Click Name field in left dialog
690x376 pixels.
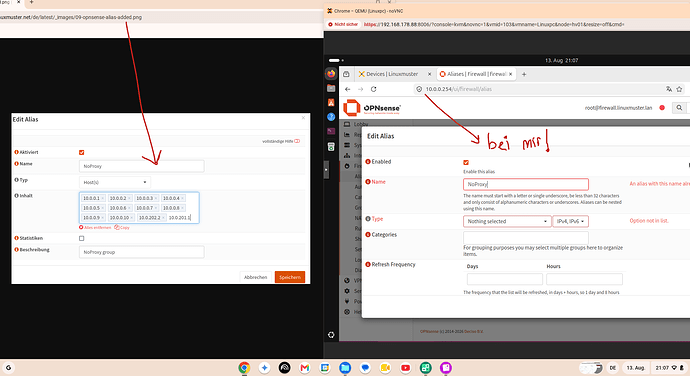click(x=142, y=166)
